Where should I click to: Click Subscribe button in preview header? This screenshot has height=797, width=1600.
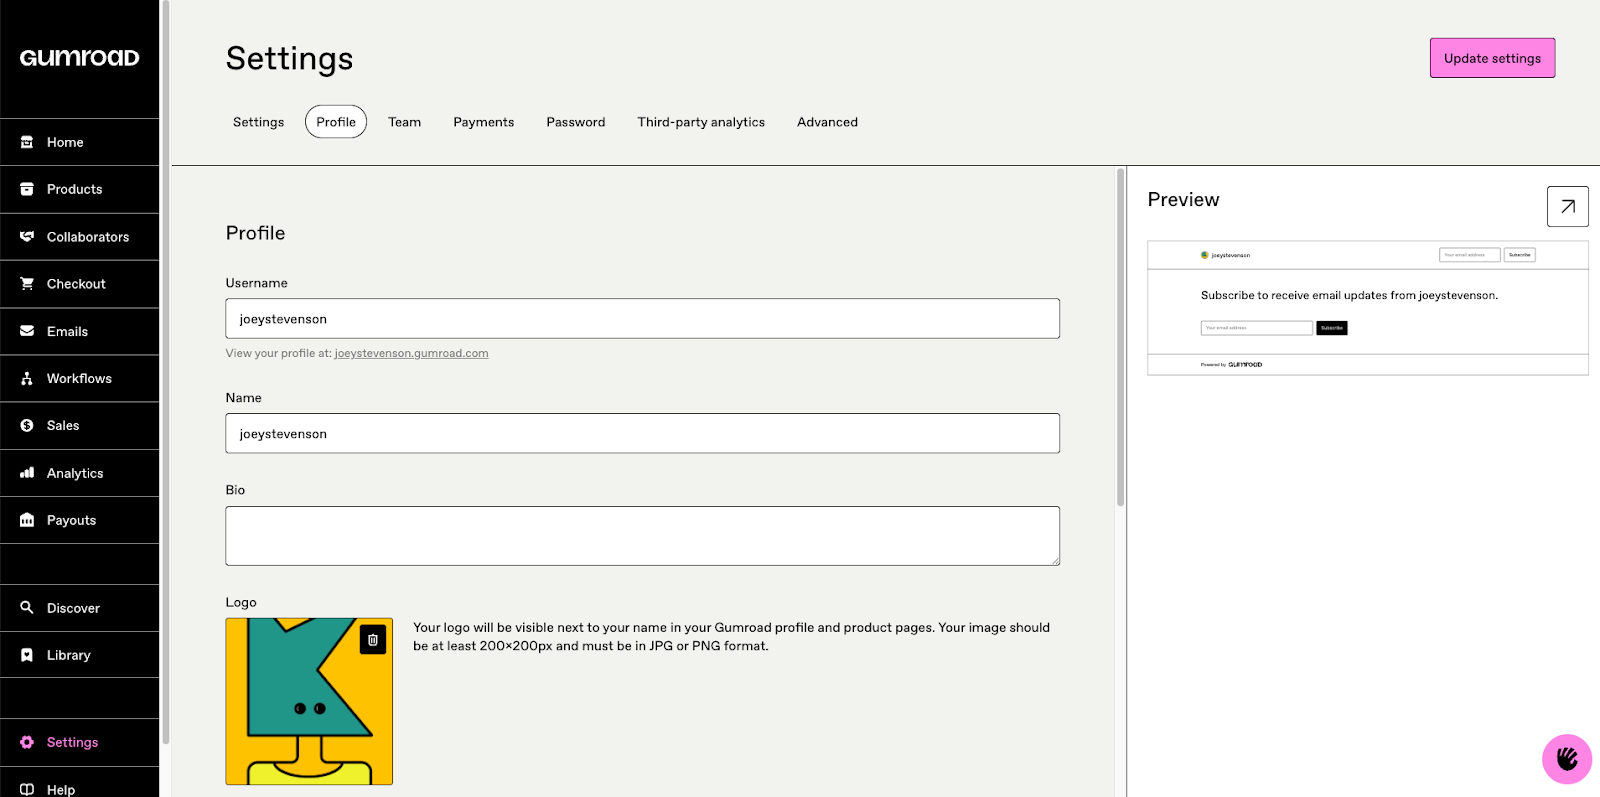tap(1520, 255)
